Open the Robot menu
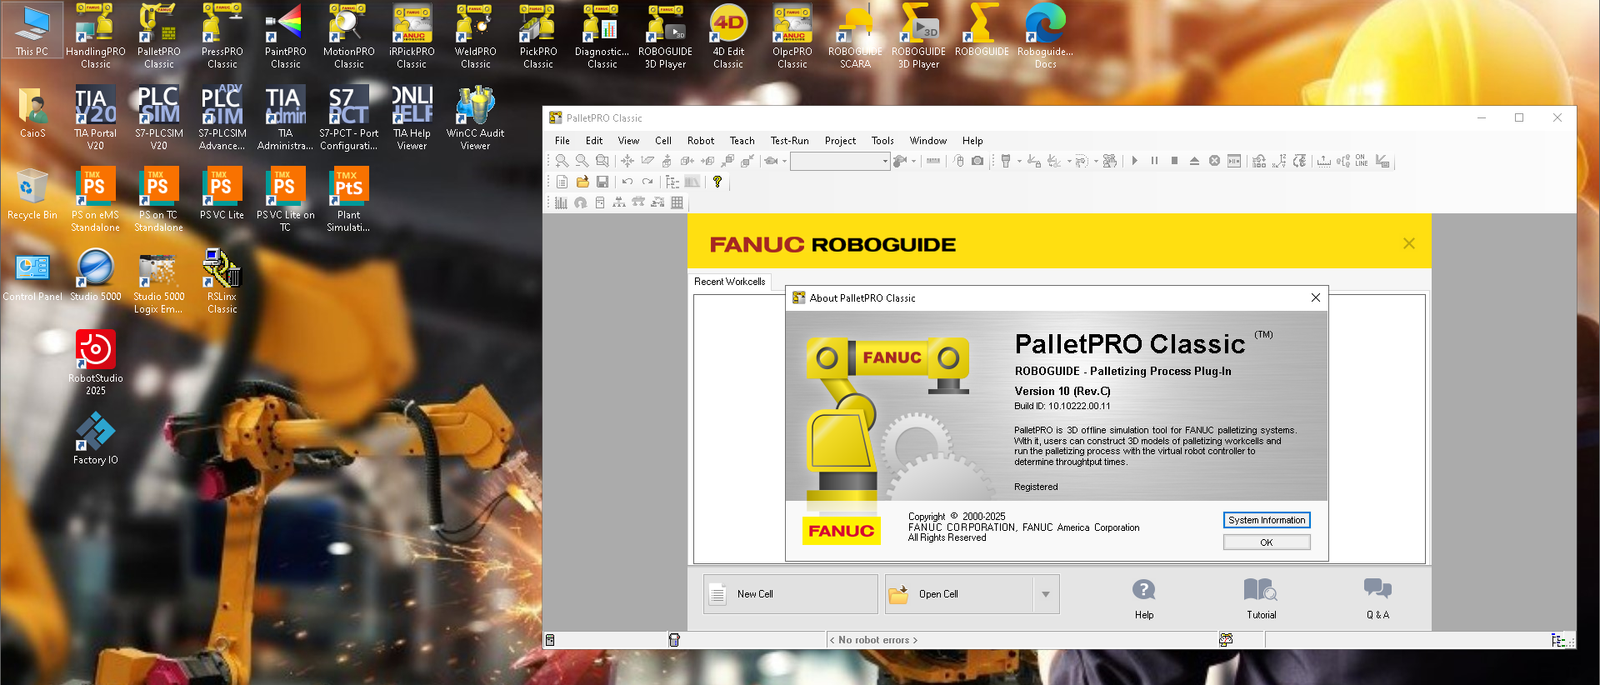 [x=700, y=141]
